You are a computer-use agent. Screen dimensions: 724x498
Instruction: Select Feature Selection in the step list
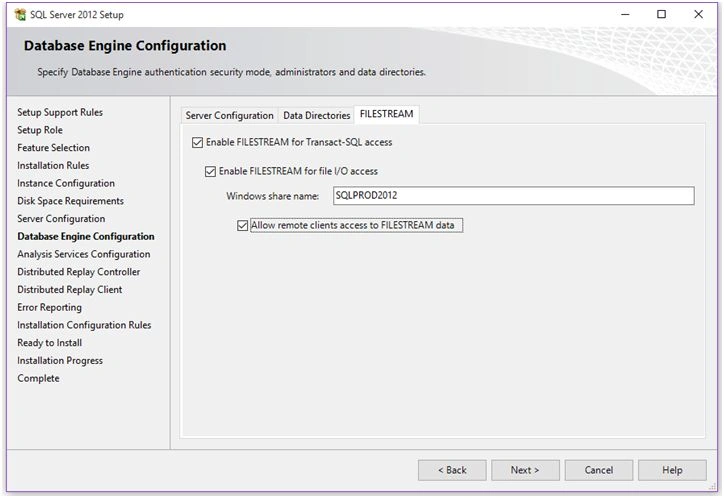[54, 148]
